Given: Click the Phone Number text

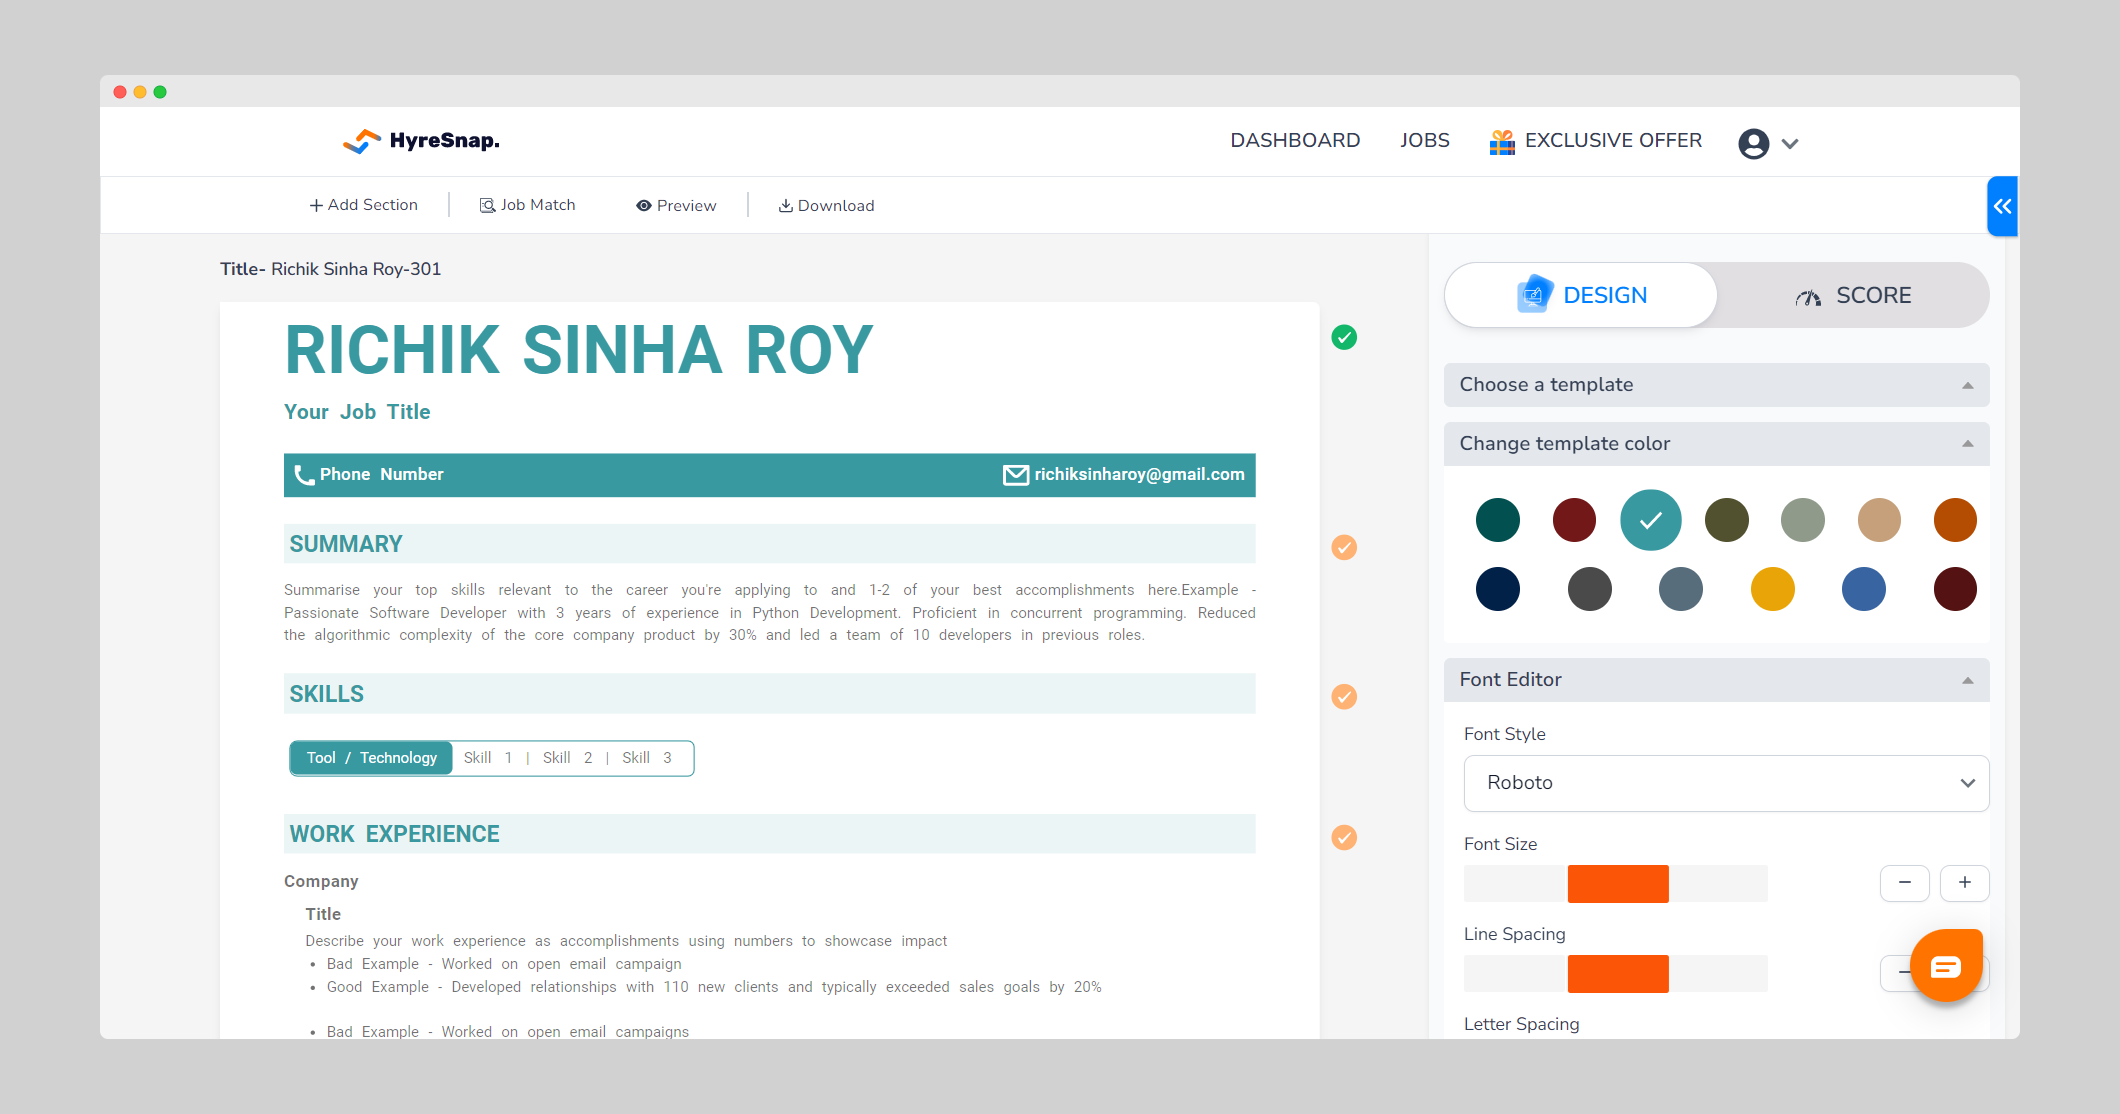Looking at the screenshot, I should coord(381,475).
